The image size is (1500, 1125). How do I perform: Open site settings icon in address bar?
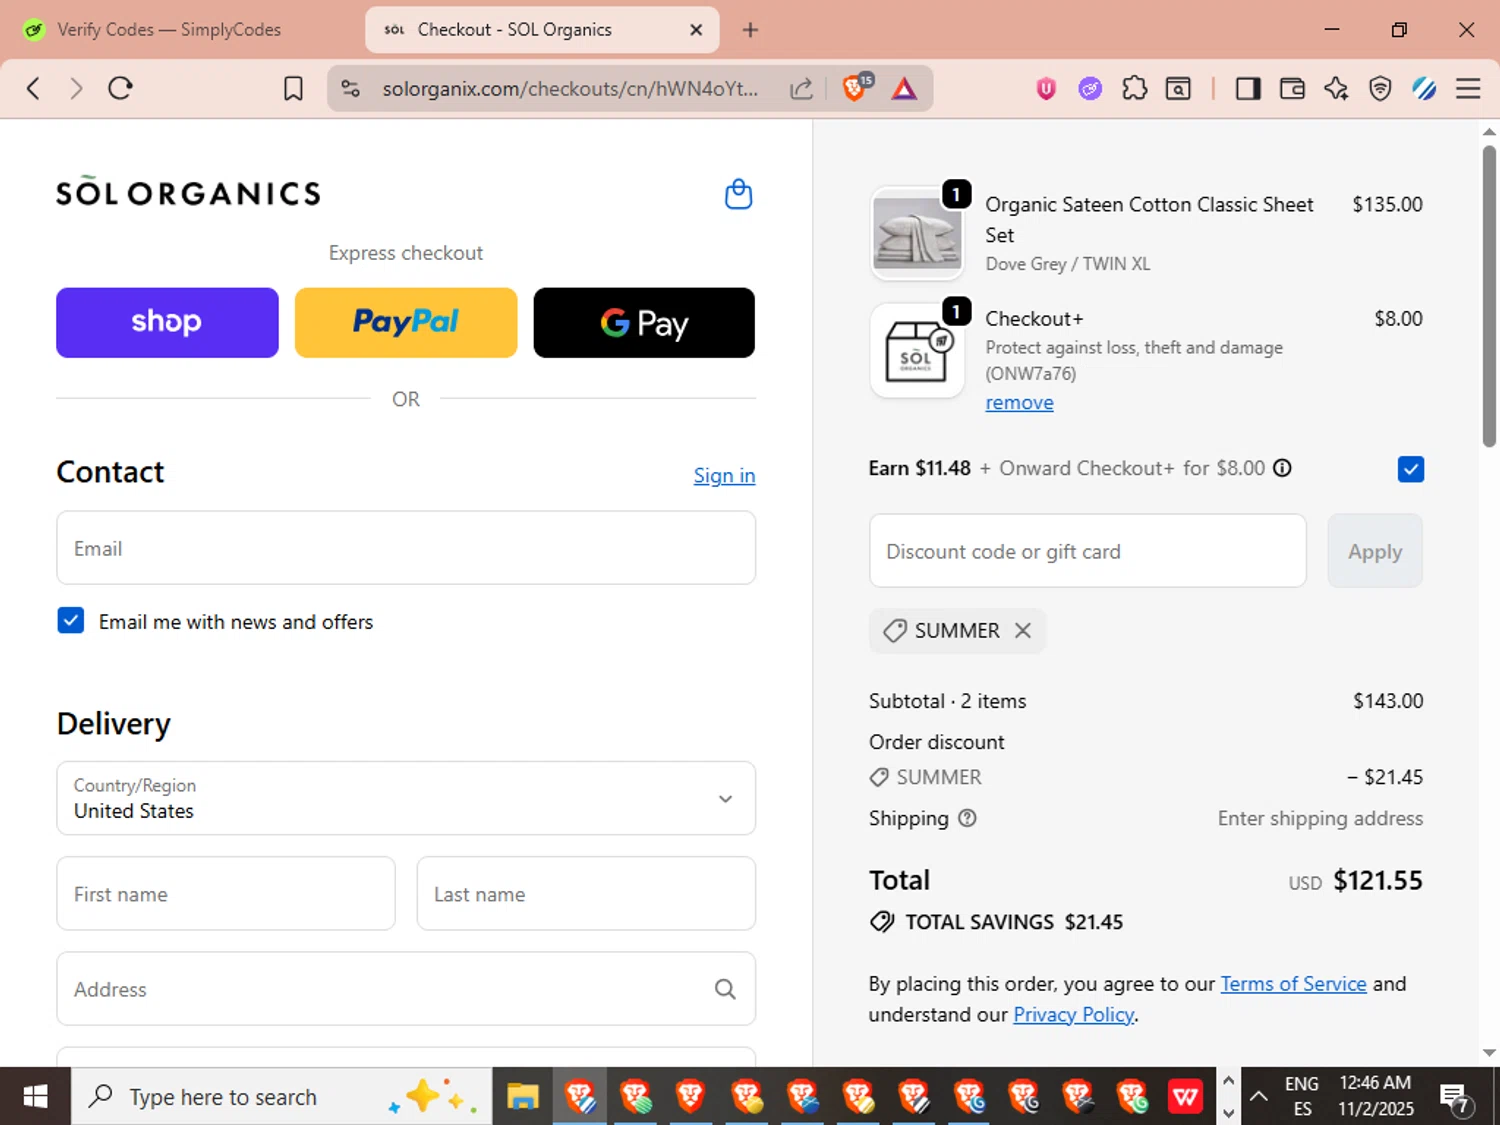(351, 88)
